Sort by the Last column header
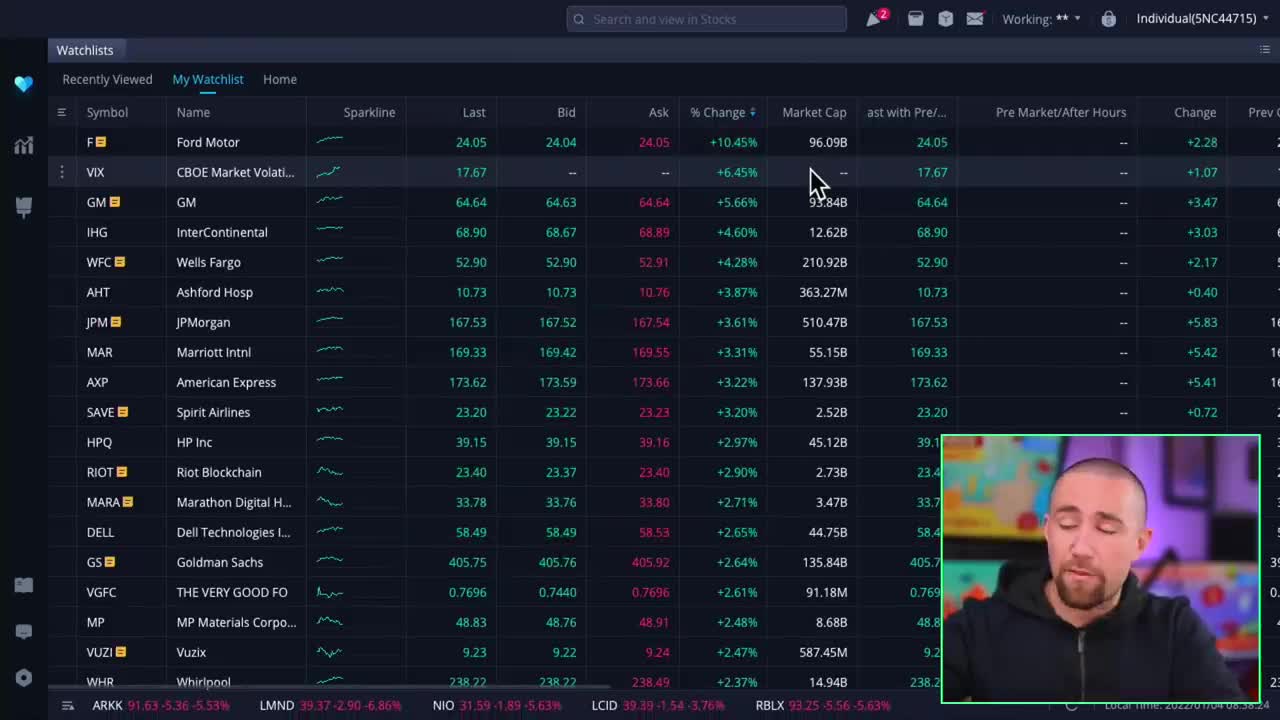Viewport: 1280px width, 720px height. 474,112
